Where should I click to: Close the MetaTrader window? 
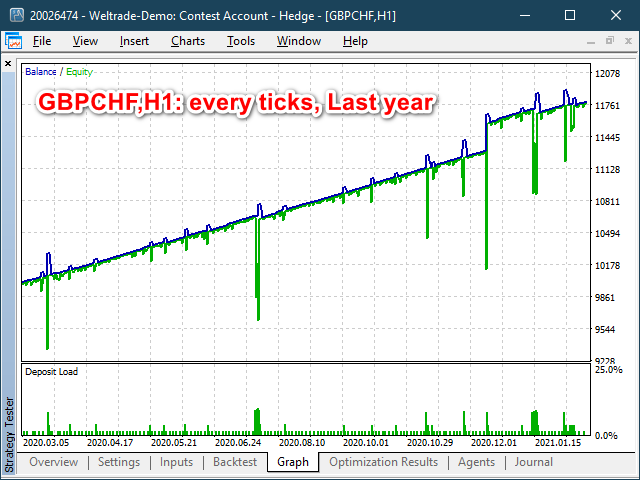(616, 16)
